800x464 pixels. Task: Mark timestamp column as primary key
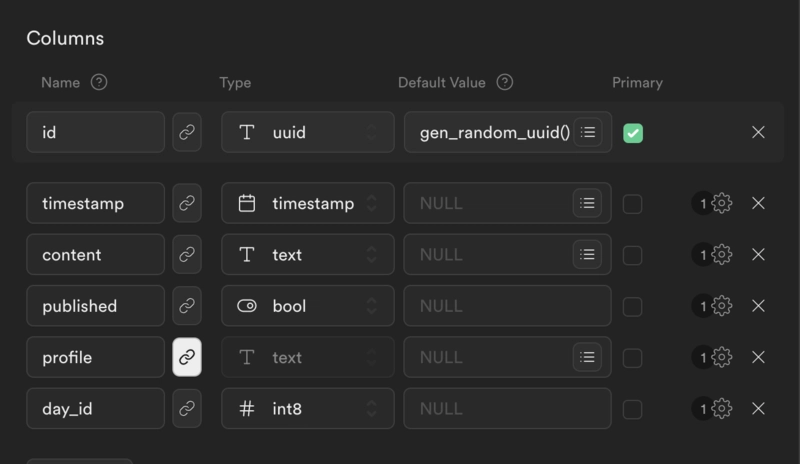point(633,204)
